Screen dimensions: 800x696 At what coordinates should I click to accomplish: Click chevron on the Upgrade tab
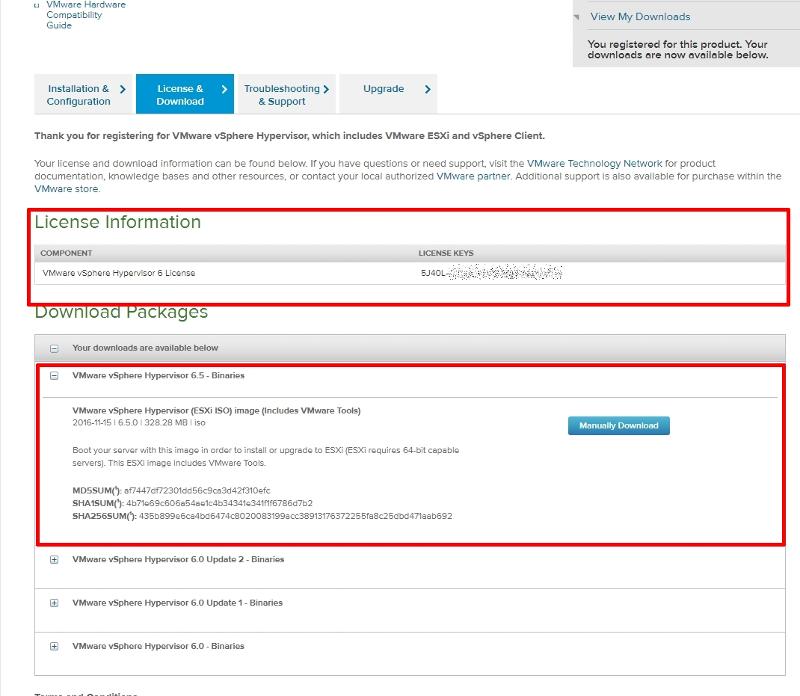click(428, 89)
